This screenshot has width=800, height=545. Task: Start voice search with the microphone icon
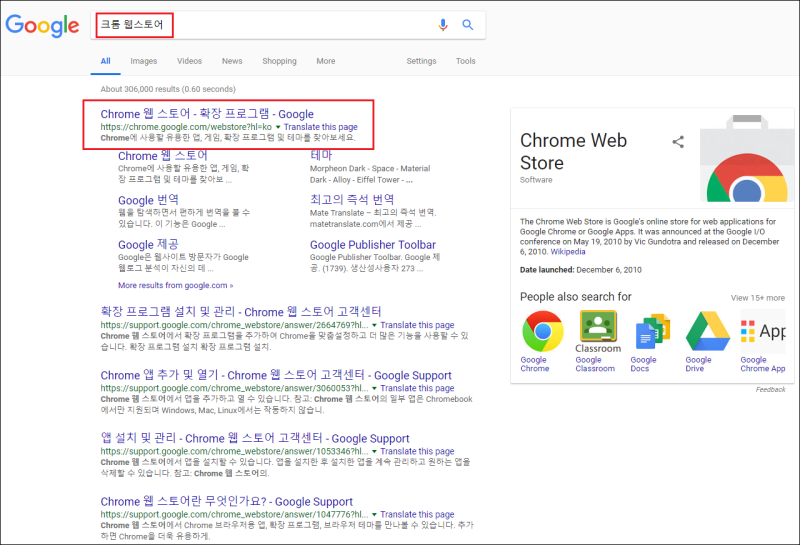[443, 25]
